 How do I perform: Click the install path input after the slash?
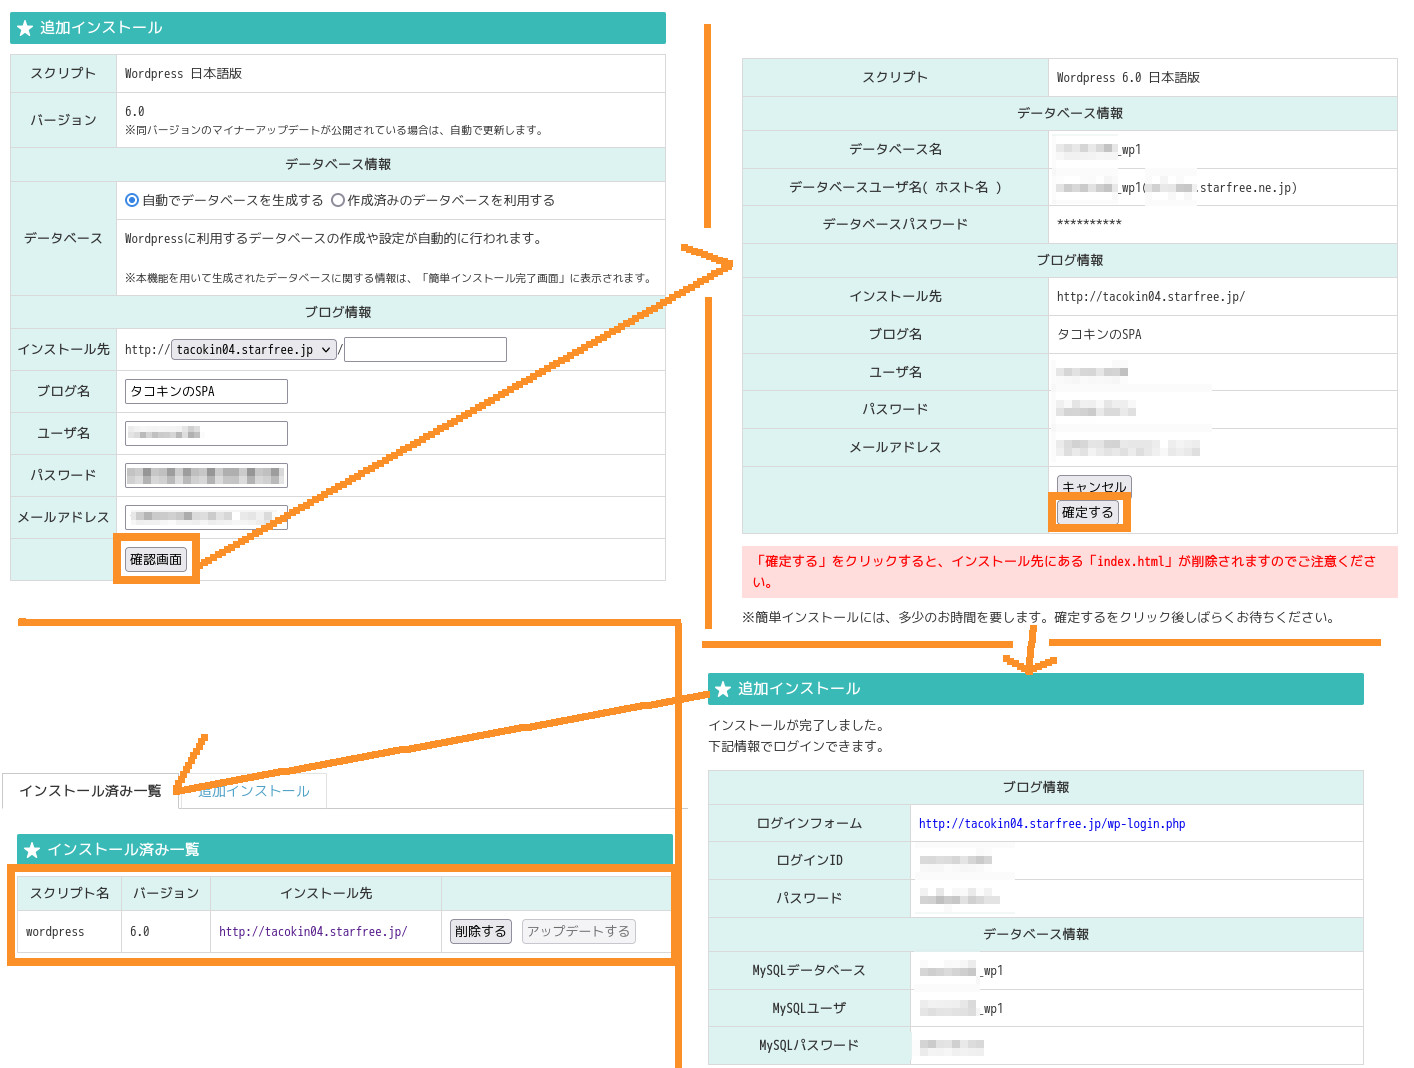(425, 349)
